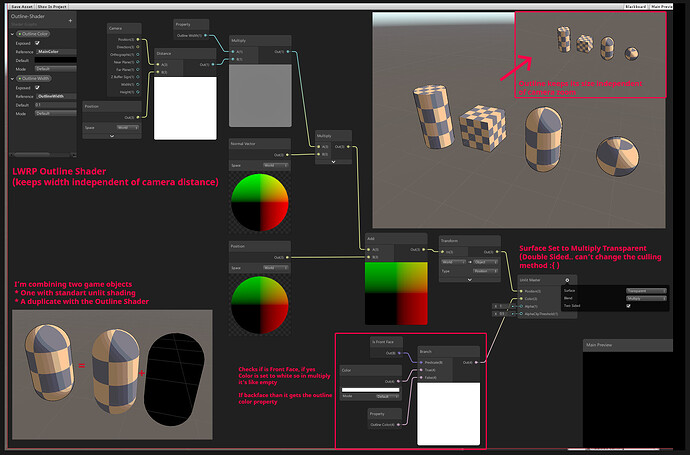Click the Camera node Far Plane(1) port

click(x=138, y=70)
